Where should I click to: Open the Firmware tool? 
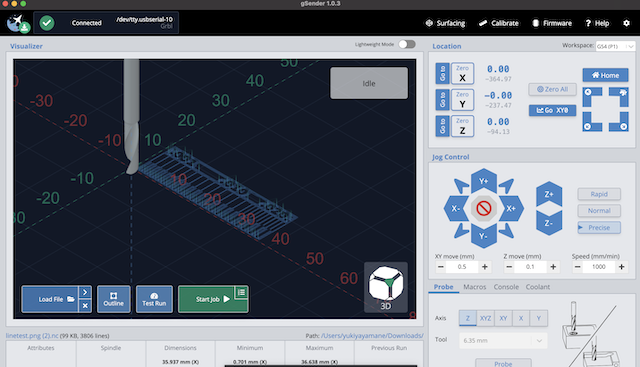[x=552, y=23]
